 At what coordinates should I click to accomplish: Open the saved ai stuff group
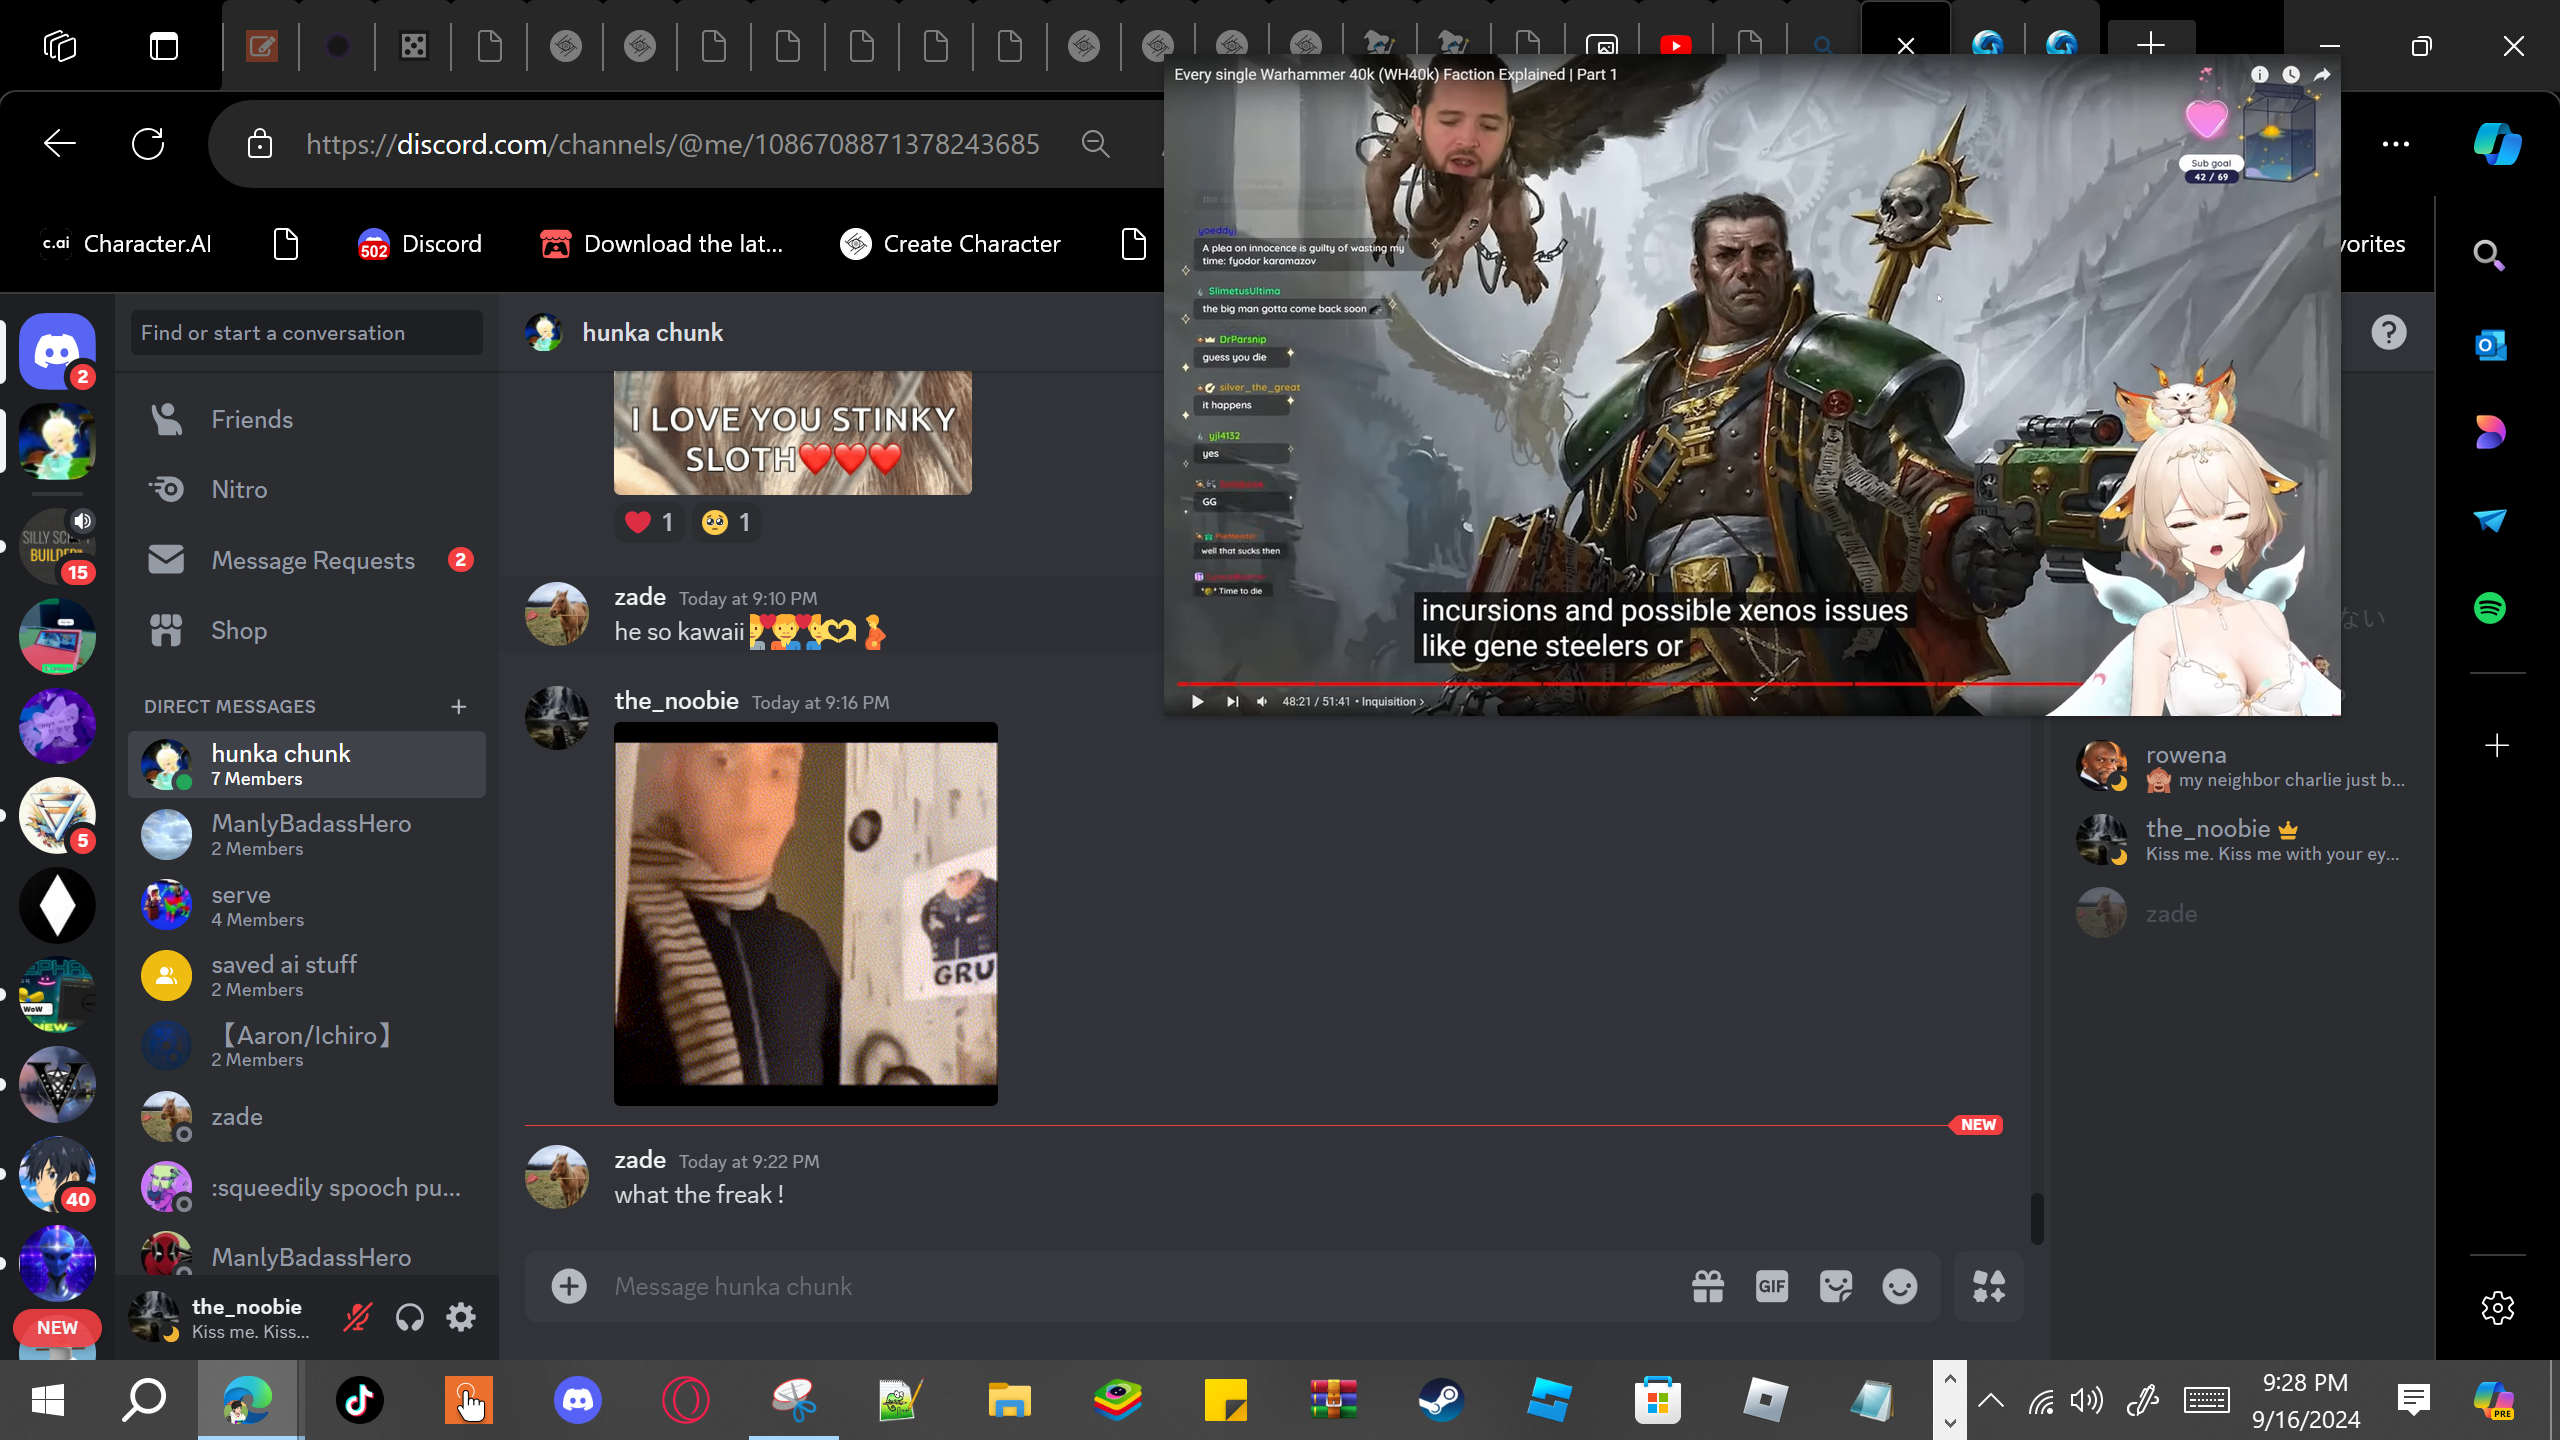pos(306,975)
